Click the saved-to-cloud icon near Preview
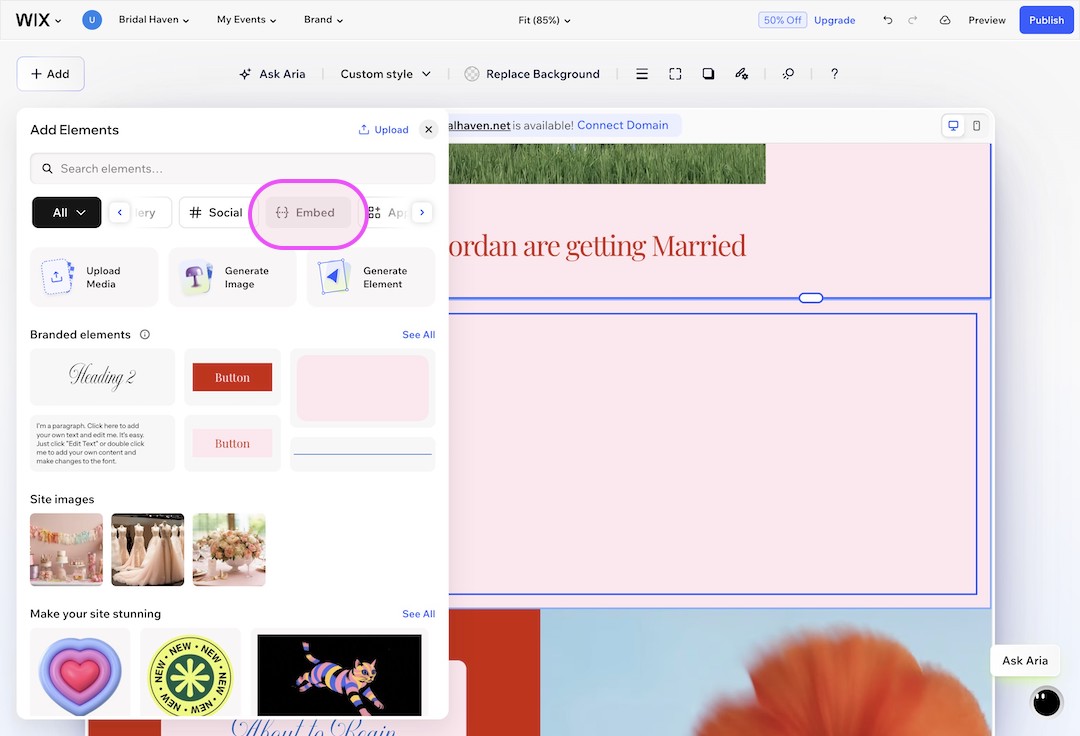This screenshot has height=736, width=1080. (944, 19)
